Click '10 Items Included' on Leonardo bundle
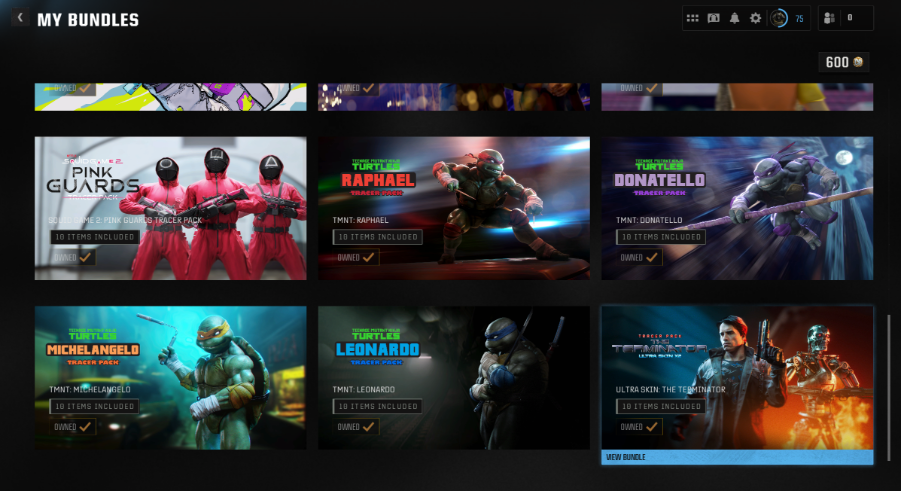Image resolution: width=901 pixels, height=491 pixels. pyautogui.click(x=378, y=406)
